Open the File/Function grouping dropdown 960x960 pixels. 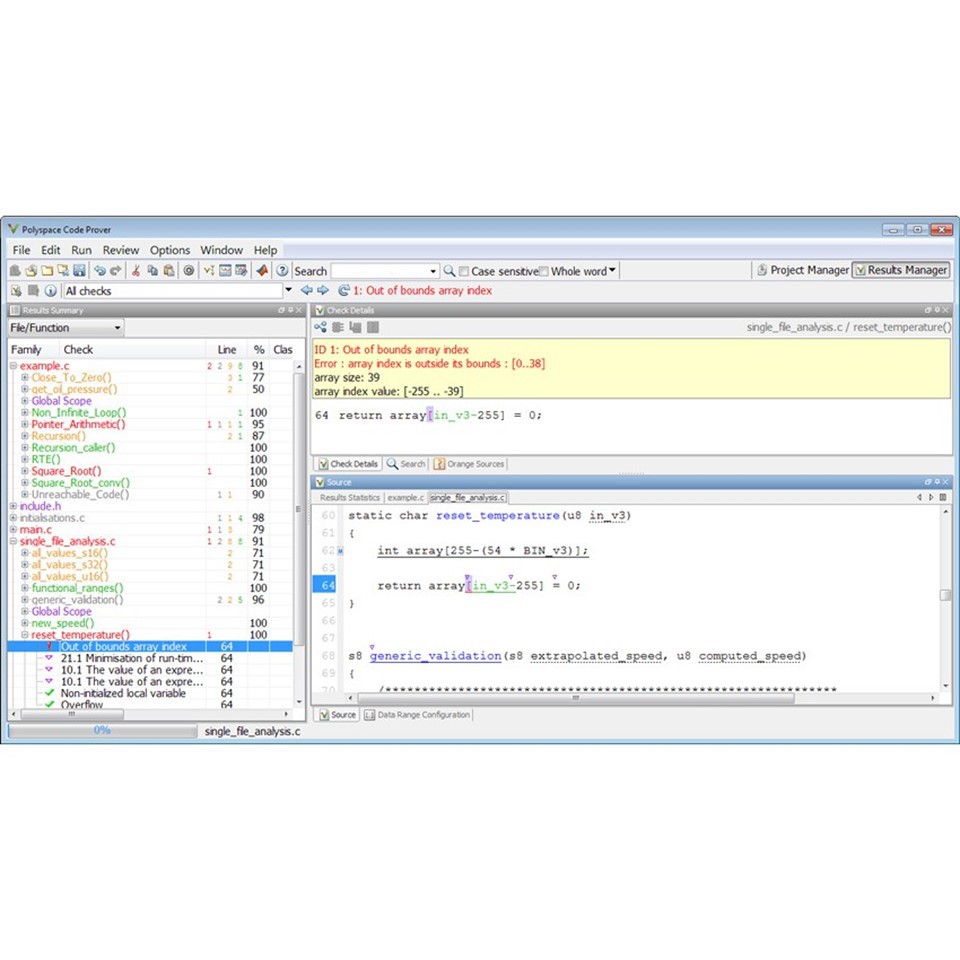pyautogui.click(x=117, y=328)
